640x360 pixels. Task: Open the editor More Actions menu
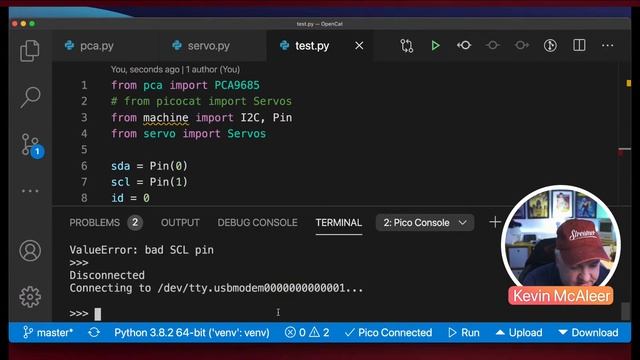point(607,45)
